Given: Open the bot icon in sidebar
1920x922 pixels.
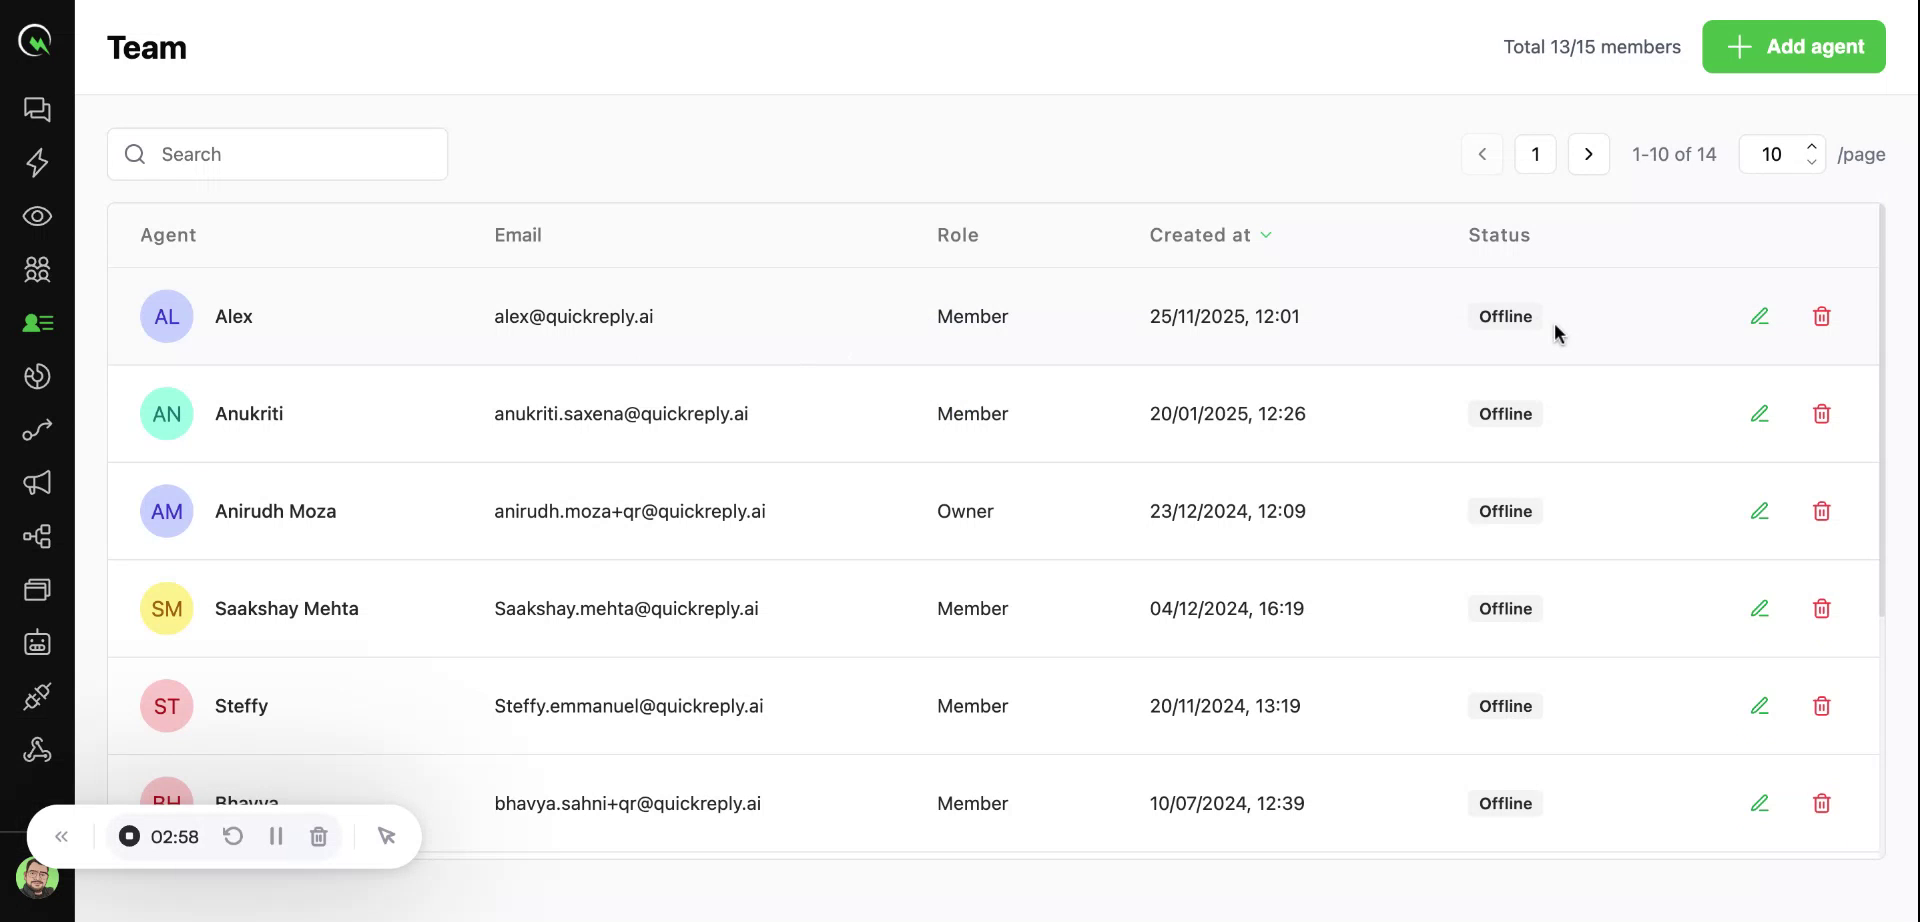Looking at the screenshot, I should pyautogui.click(x=37, y=643).
